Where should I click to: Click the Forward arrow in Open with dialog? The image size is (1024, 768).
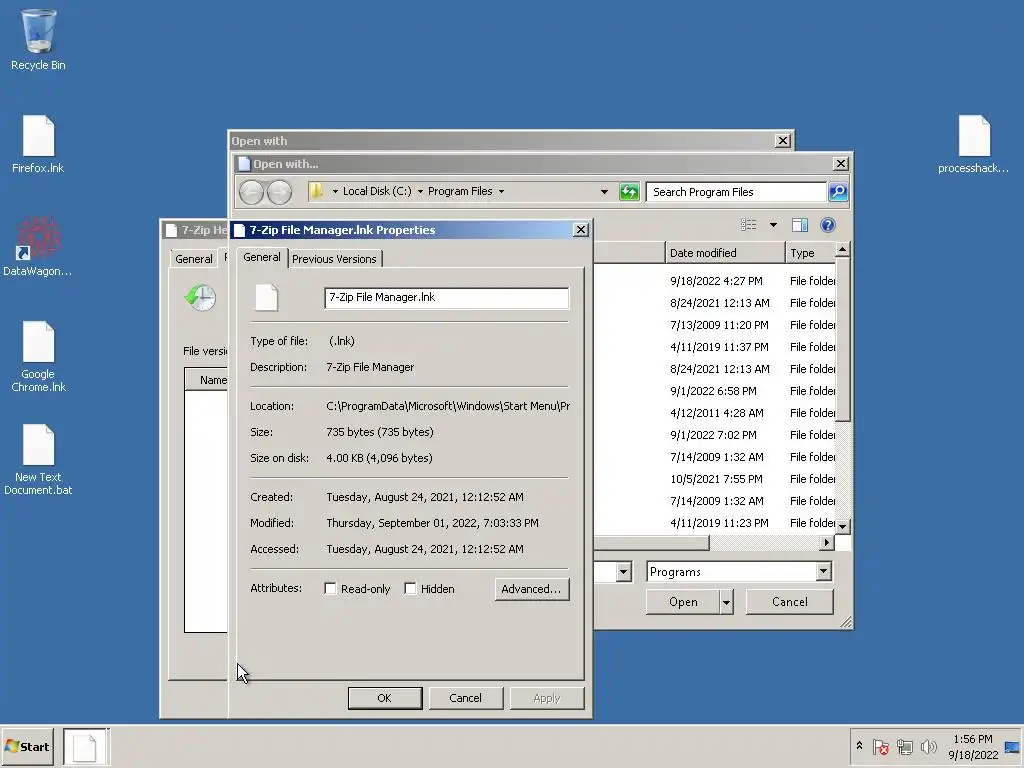280,192
